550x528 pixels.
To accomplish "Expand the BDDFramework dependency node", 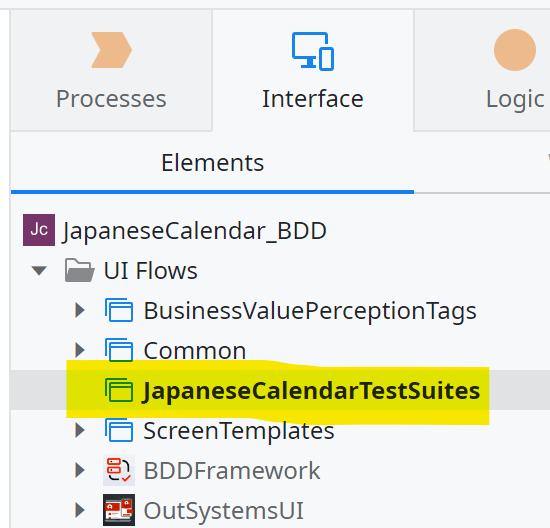I will coord(80,470).
